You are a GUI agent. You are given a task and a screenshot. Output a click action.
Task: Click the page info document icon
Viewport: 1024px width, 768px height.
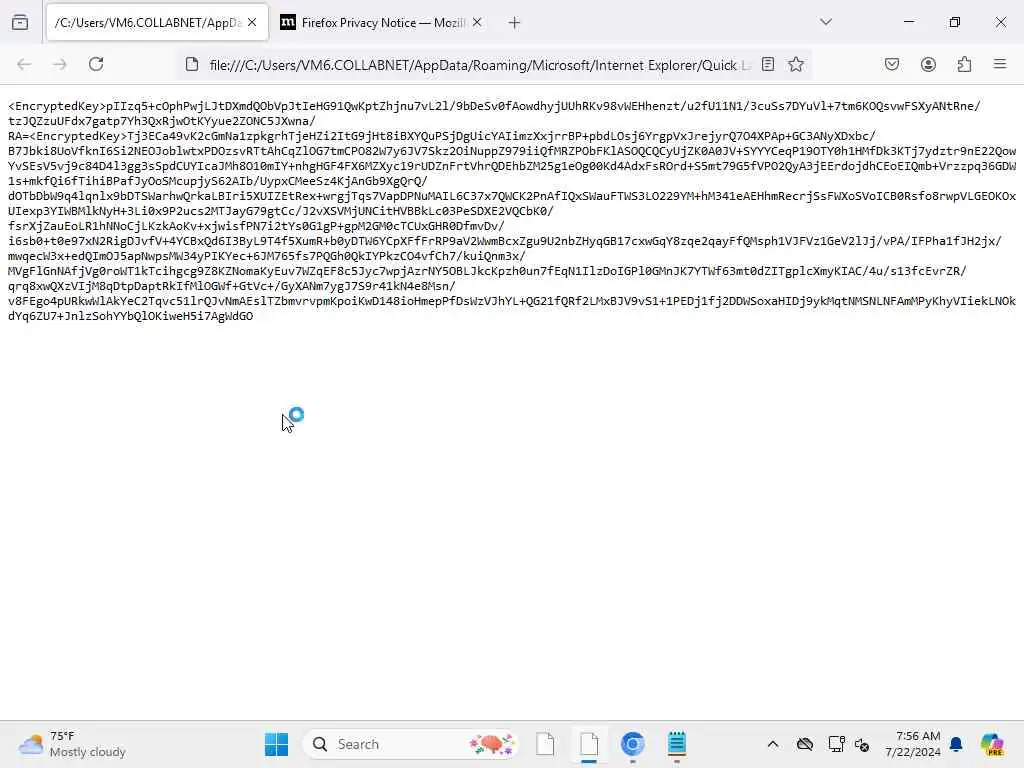click(191, 64)
